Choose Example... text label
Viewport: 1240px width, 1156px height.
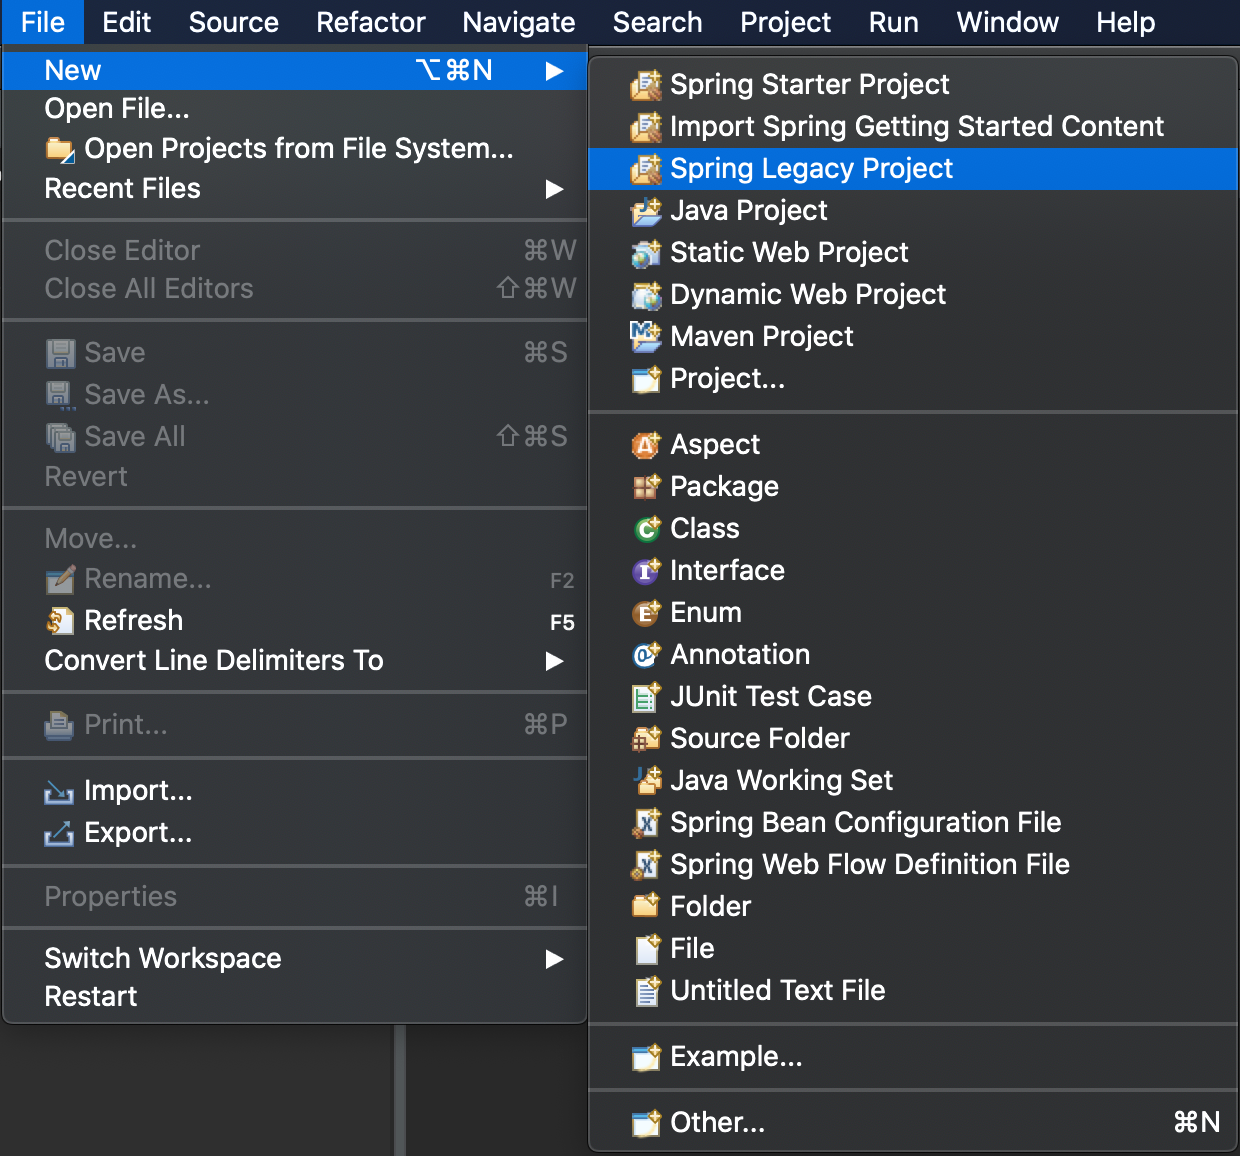(x=736, y=1057)
